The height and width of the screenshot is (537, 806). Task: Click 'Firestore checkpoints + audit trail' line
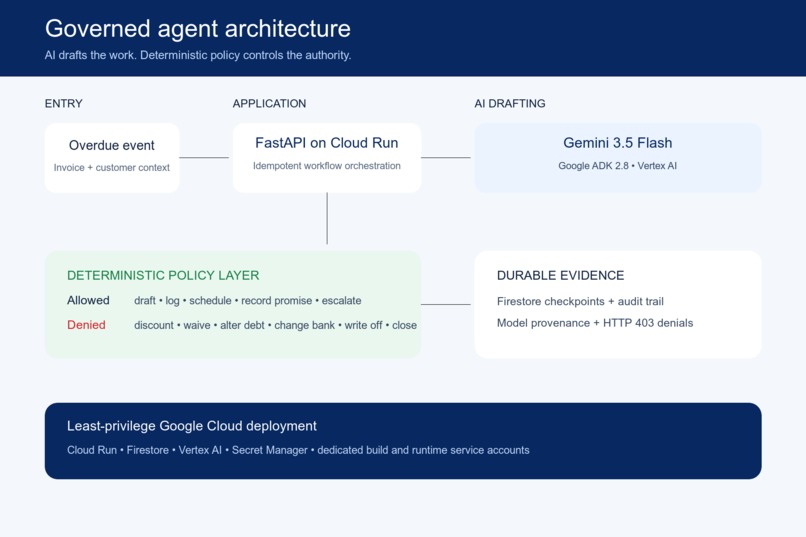(x=580, y=302)
